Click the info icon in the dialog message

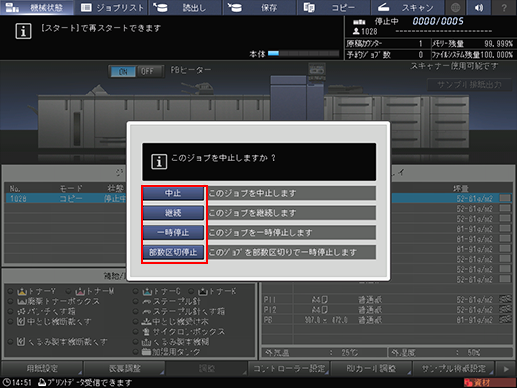coord(159,162)
